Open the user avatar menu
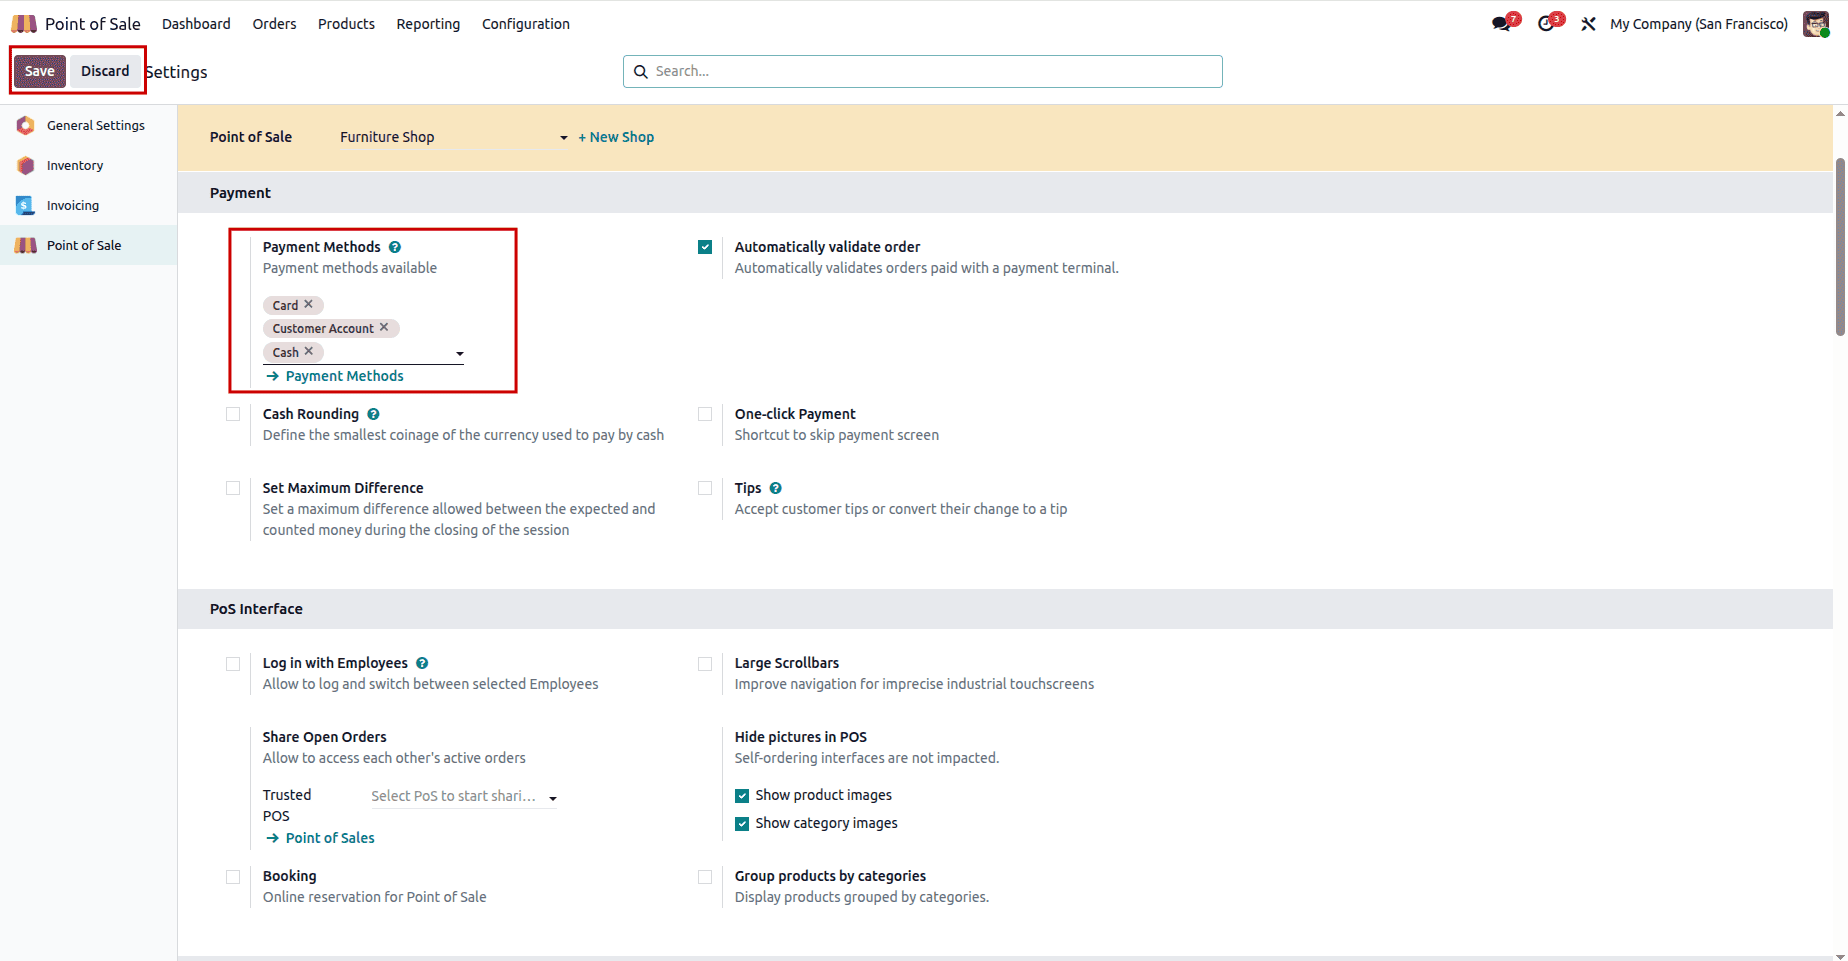The height and width of the screenshot is (961, 1848). [x=1816, y=24]
